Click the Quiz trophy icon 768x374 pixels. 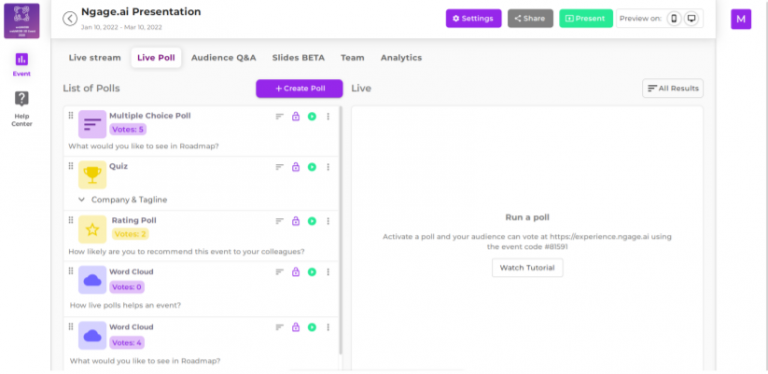pyautogui.click(x=92, y=175)
